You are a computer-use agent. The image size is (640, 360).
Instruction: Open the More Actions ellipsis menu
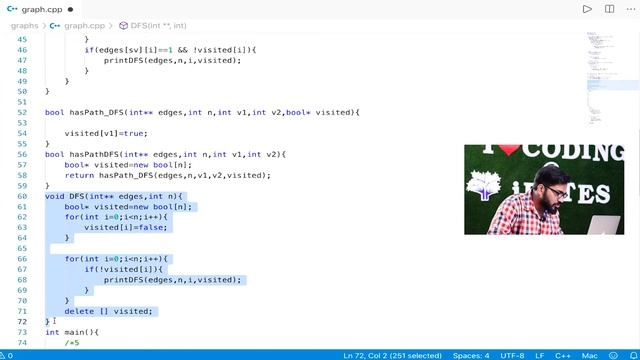point(631,9)
